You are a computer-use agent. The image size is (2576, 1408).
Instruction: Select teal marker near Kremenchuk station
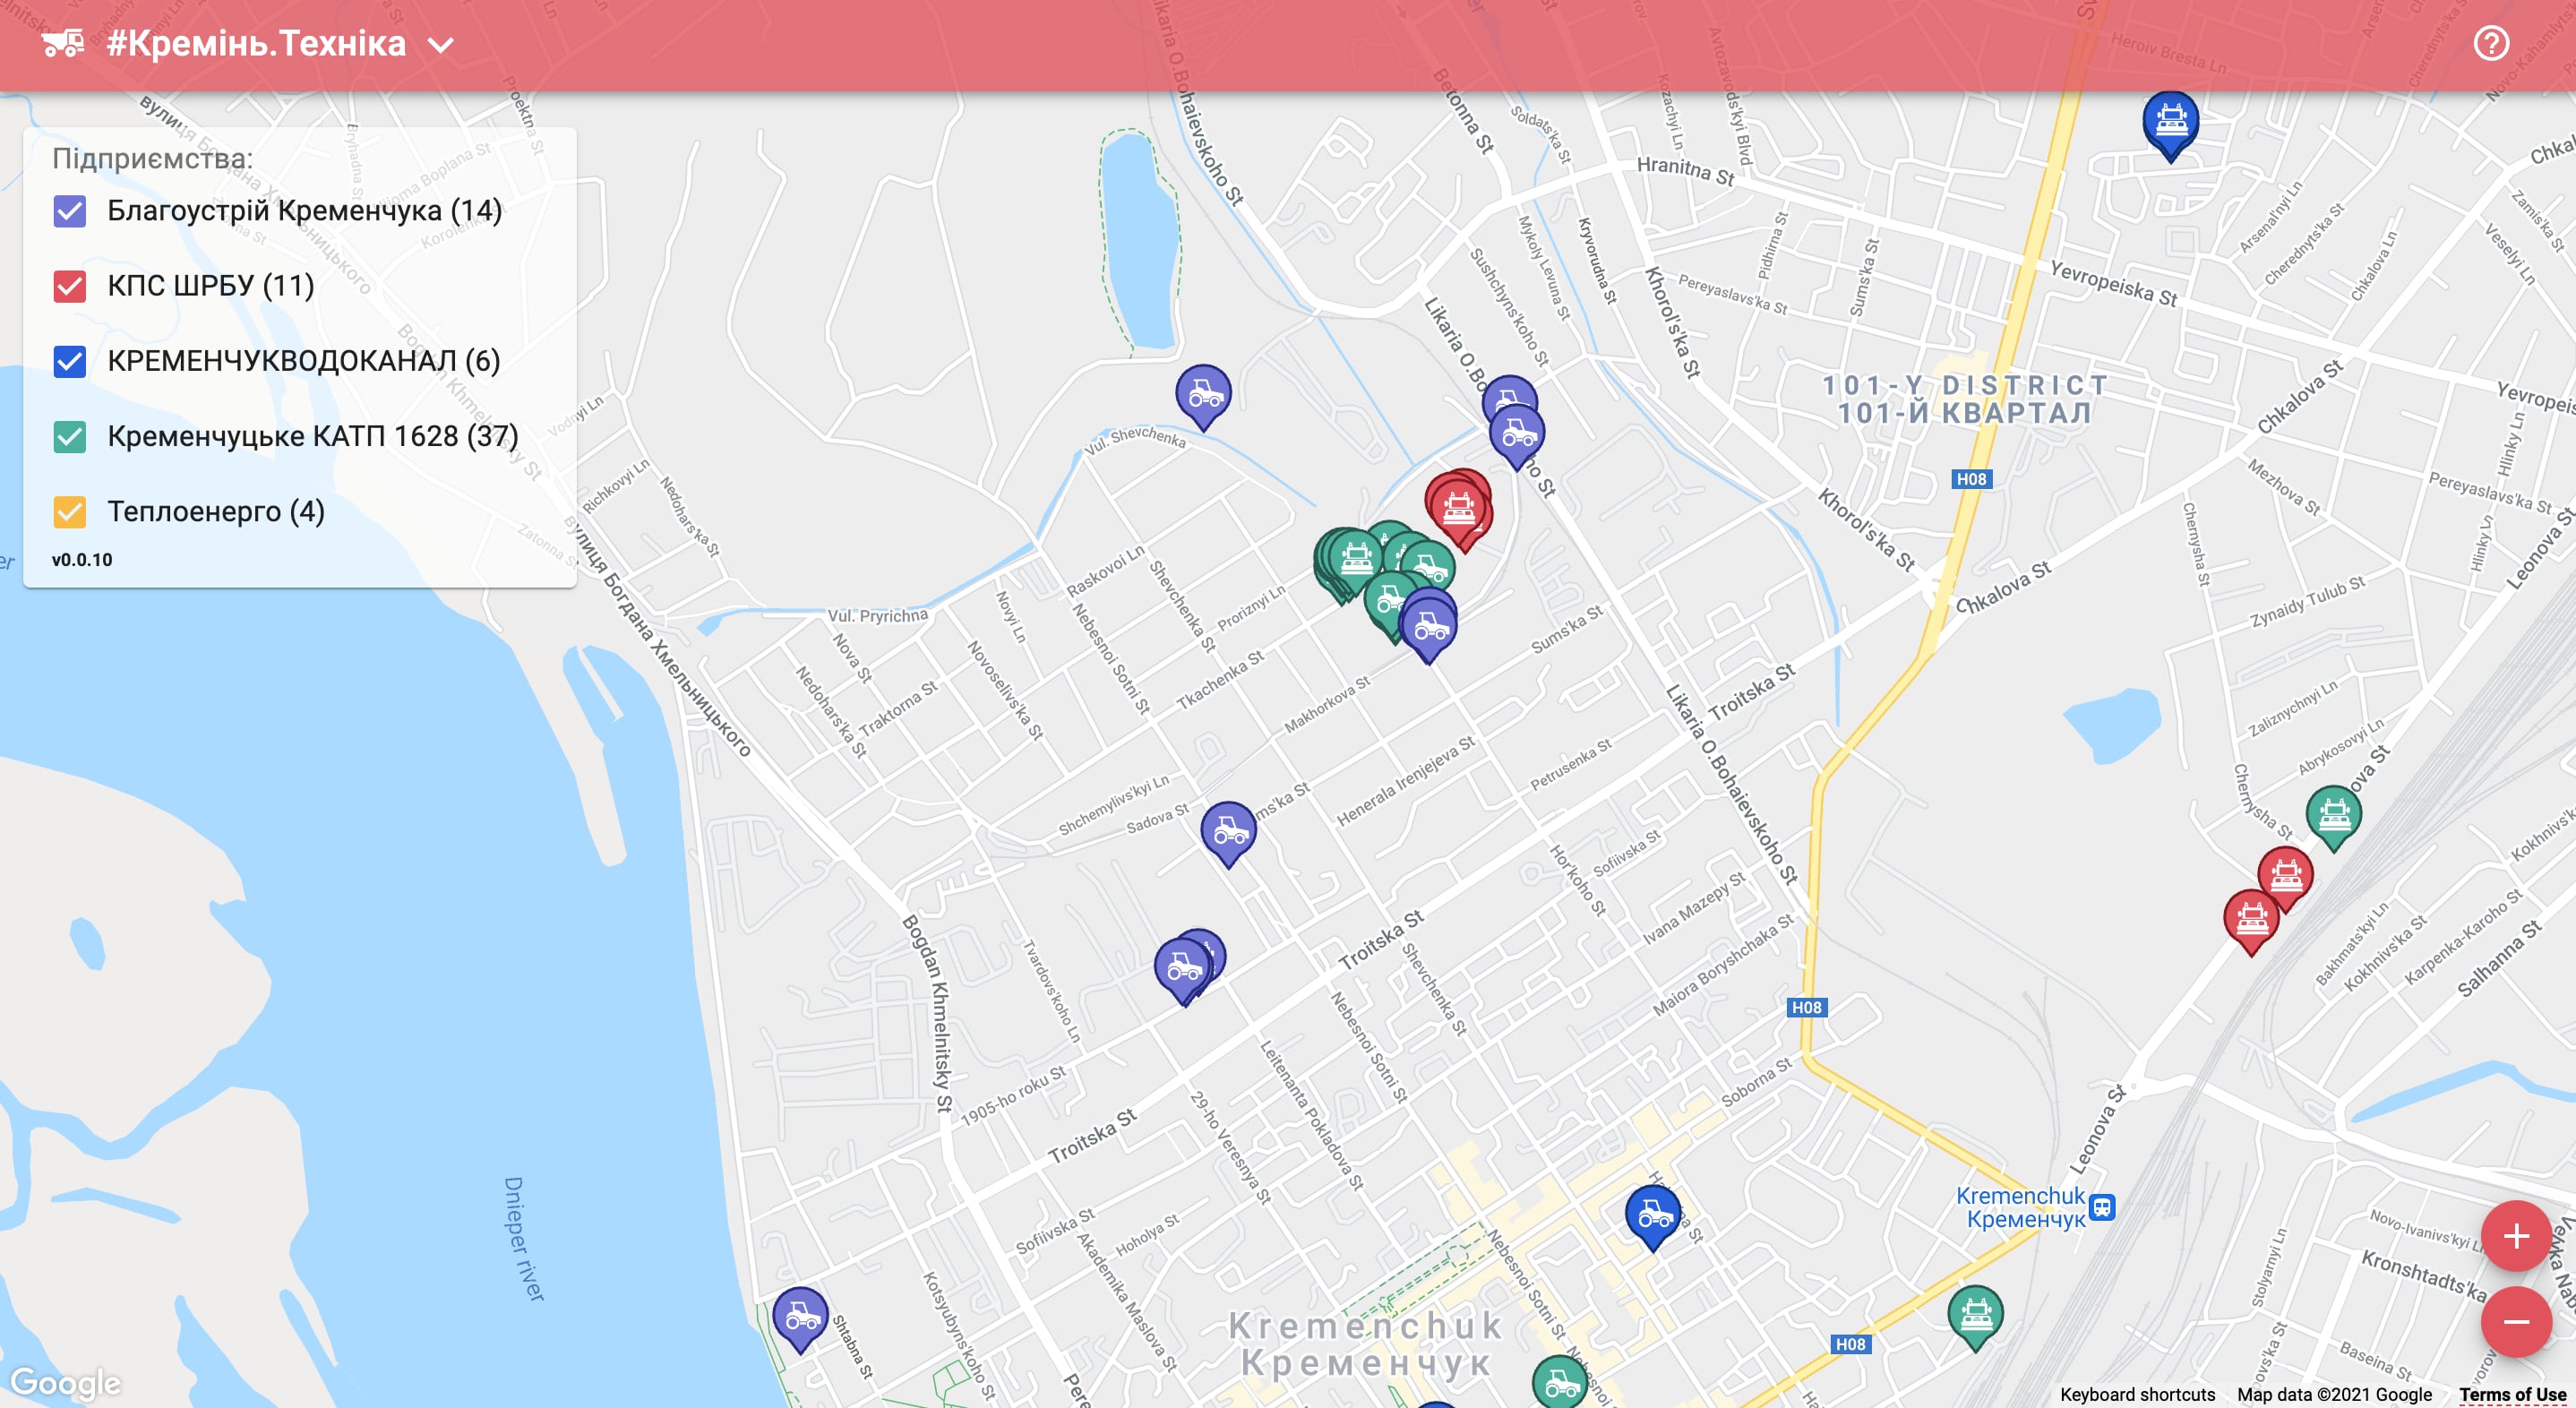[1975, 1316]
